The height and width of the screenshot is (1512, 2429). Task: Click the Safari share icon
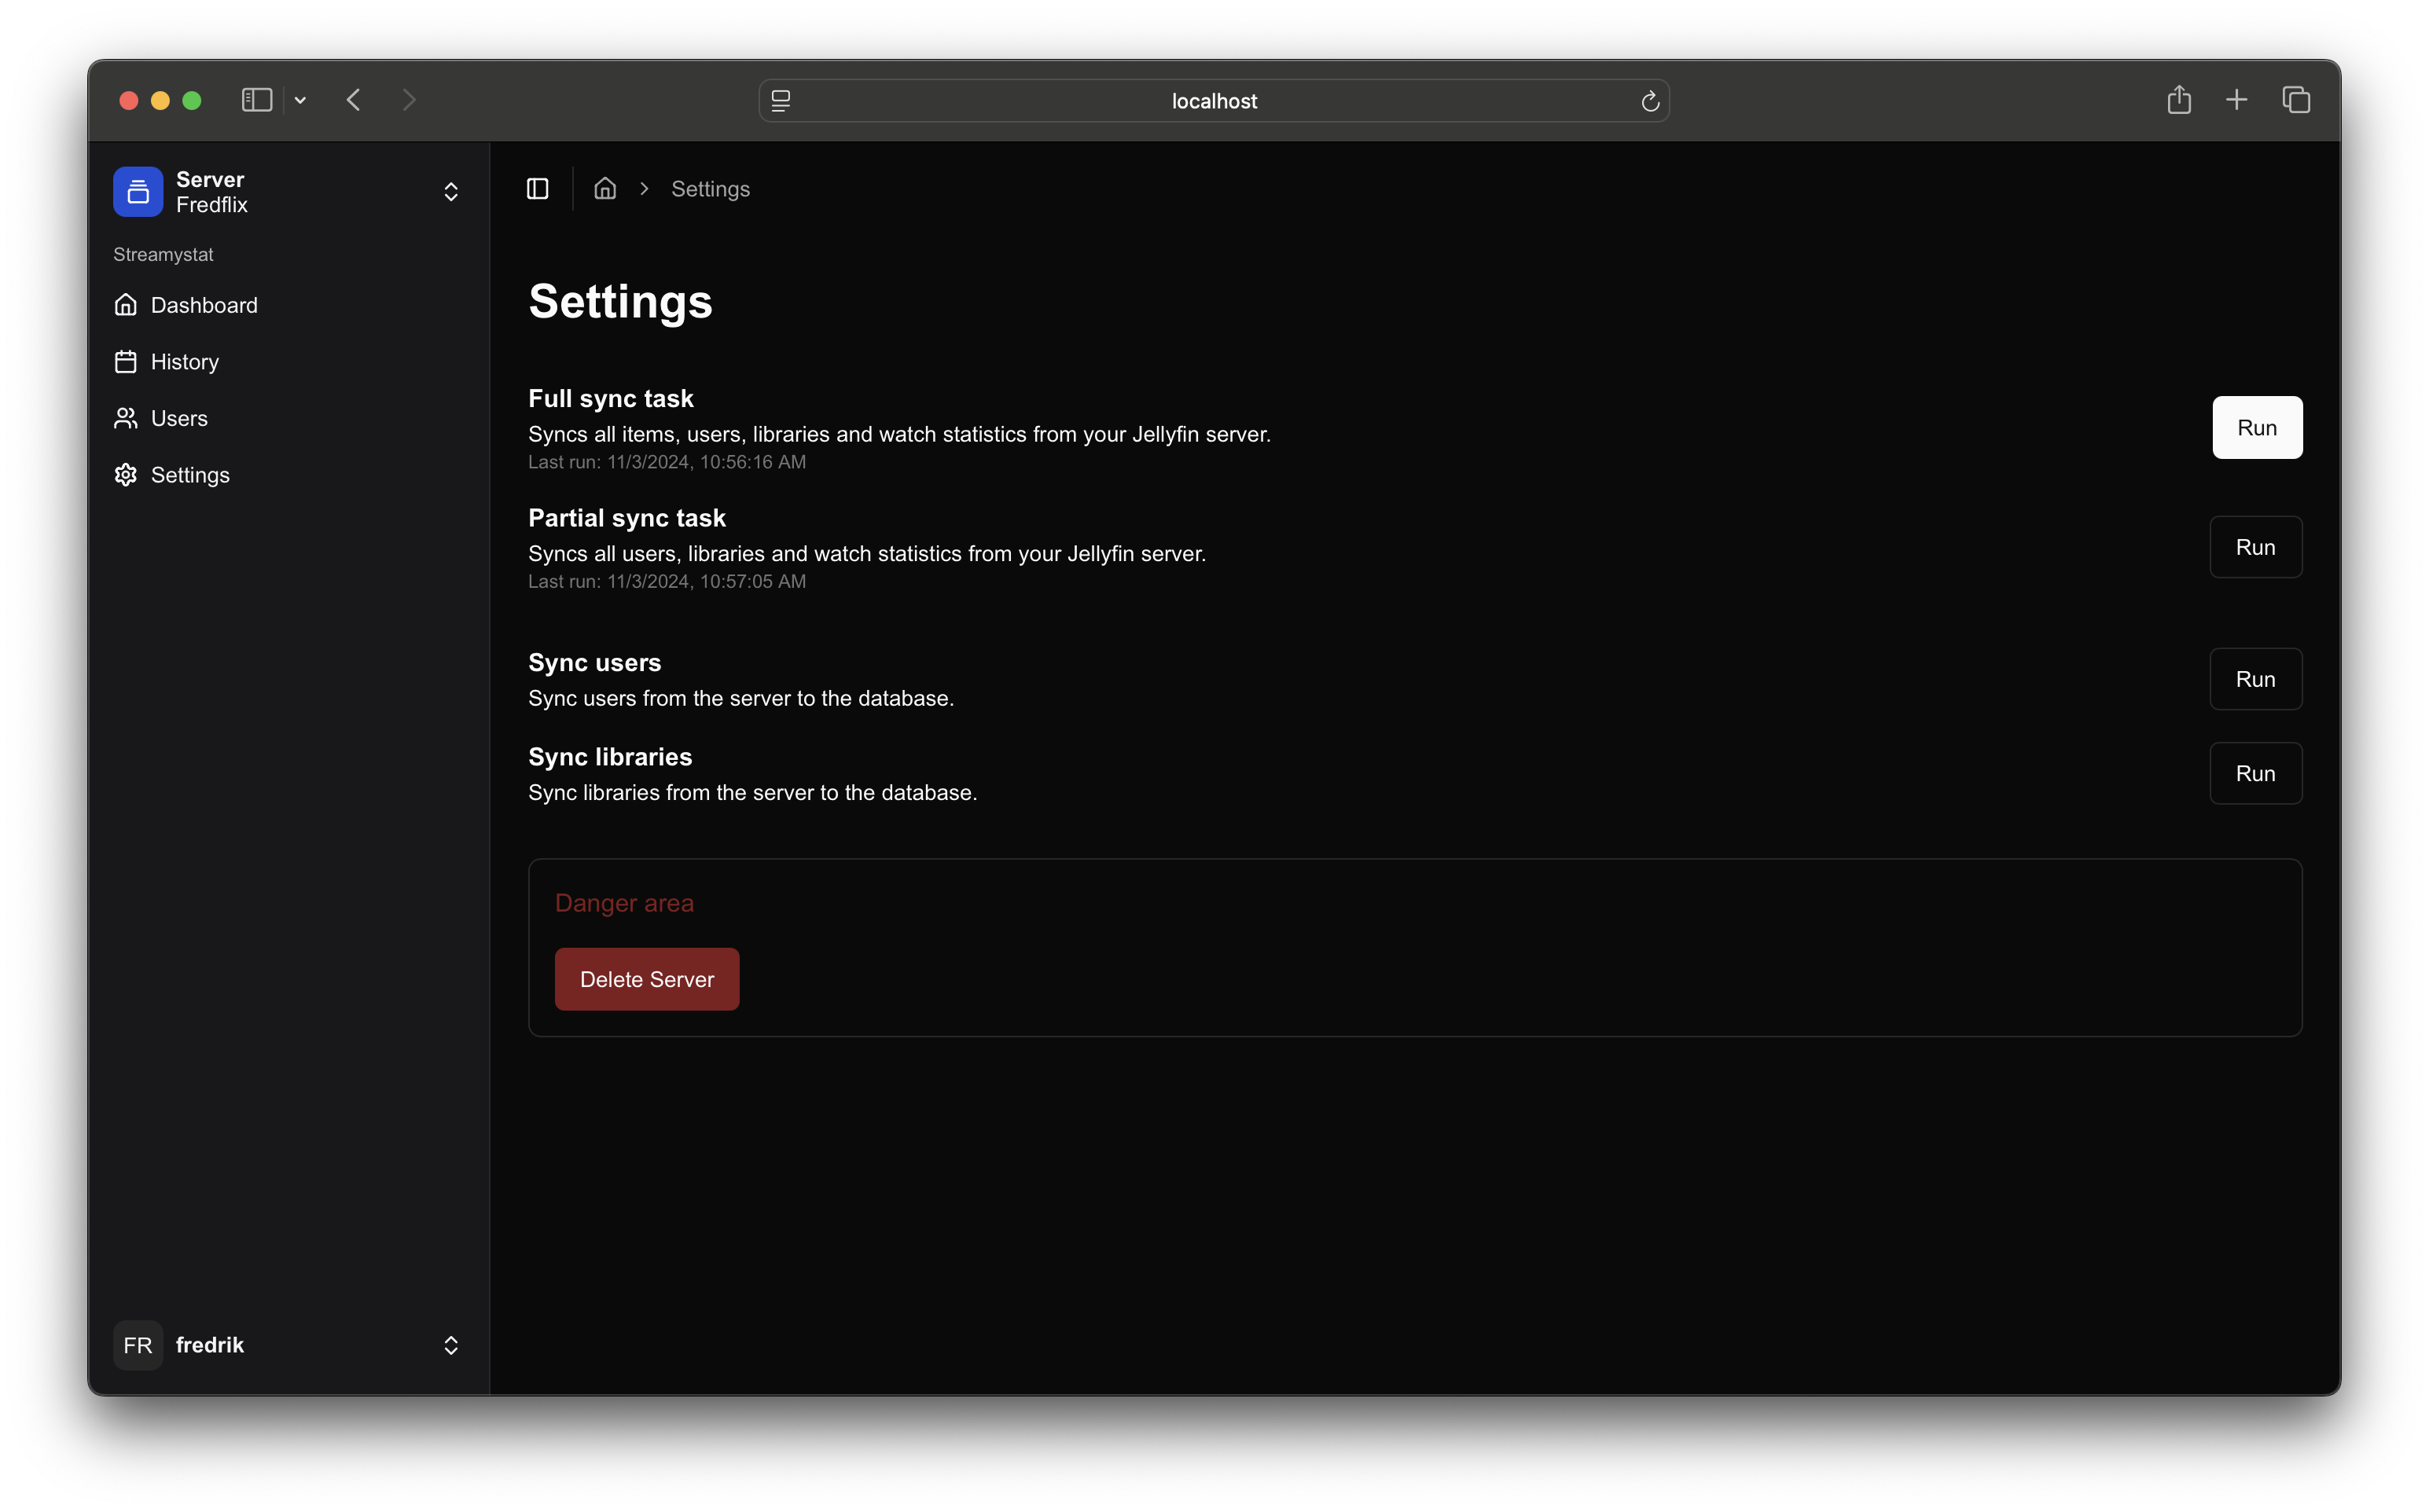[x=2179, y=99]
